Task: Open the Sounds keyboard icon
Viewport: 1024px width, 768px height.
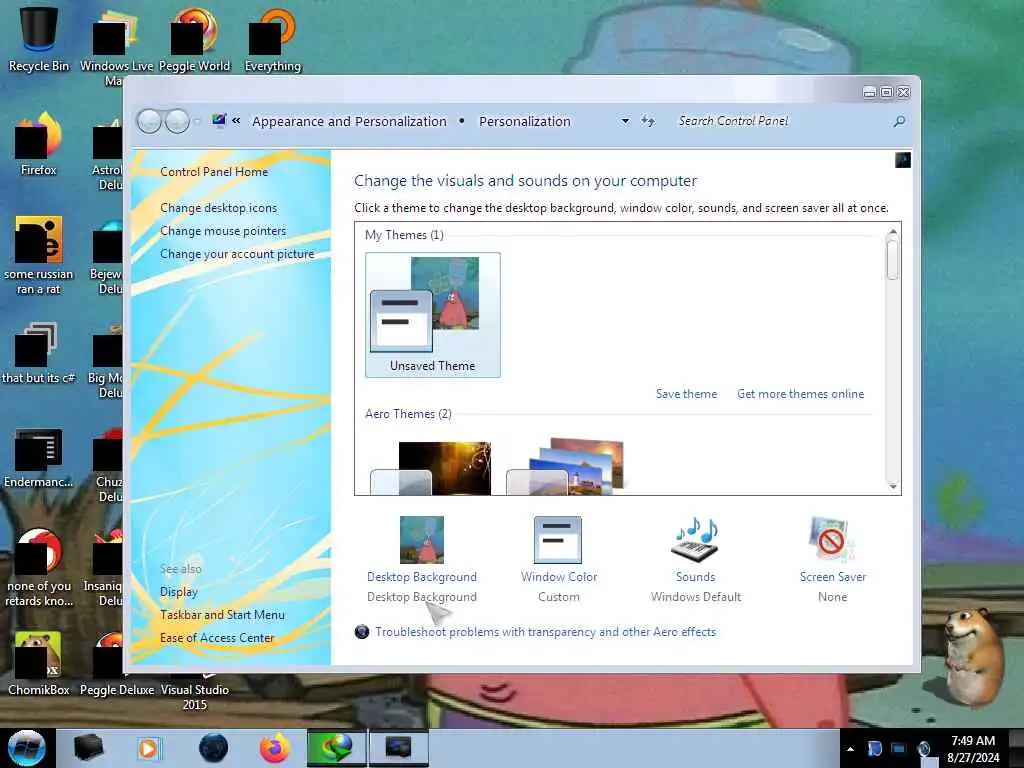Action: pyautogui.click(x=695, y=539)
